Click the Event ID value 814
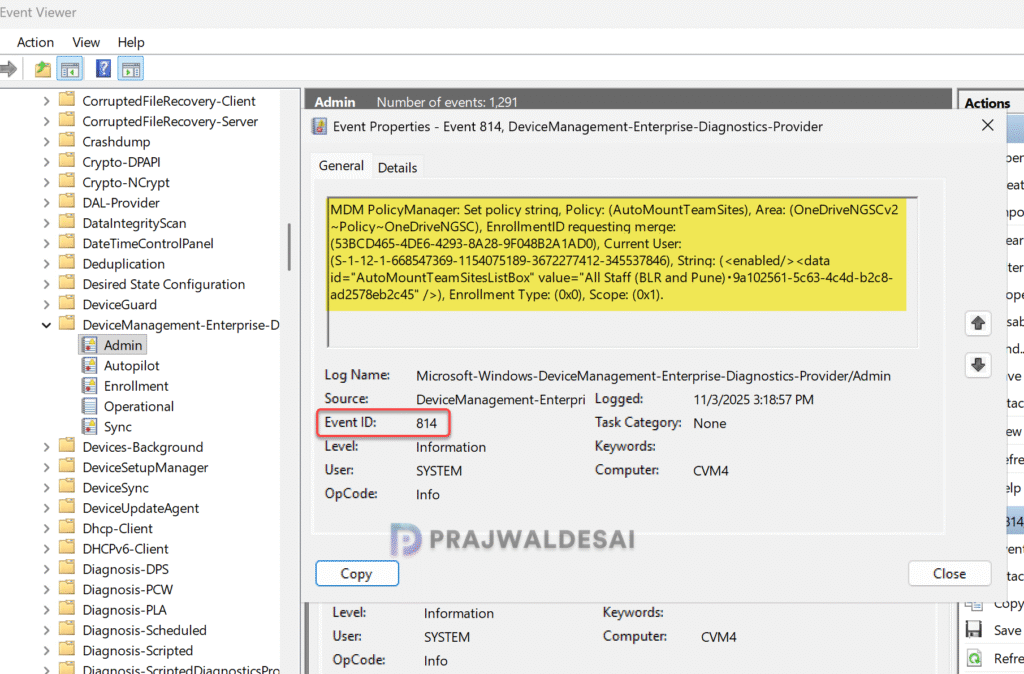1024x674 pixels. tap(426, 423)
